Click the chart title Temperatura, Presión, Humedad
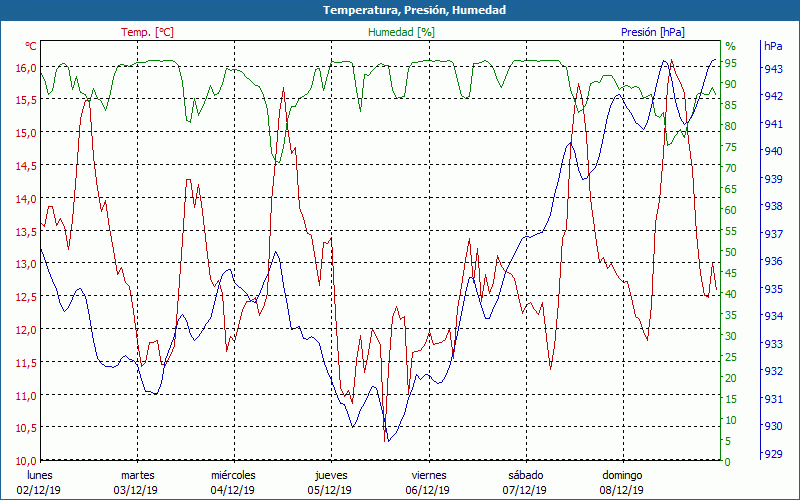 coord(414,10)
